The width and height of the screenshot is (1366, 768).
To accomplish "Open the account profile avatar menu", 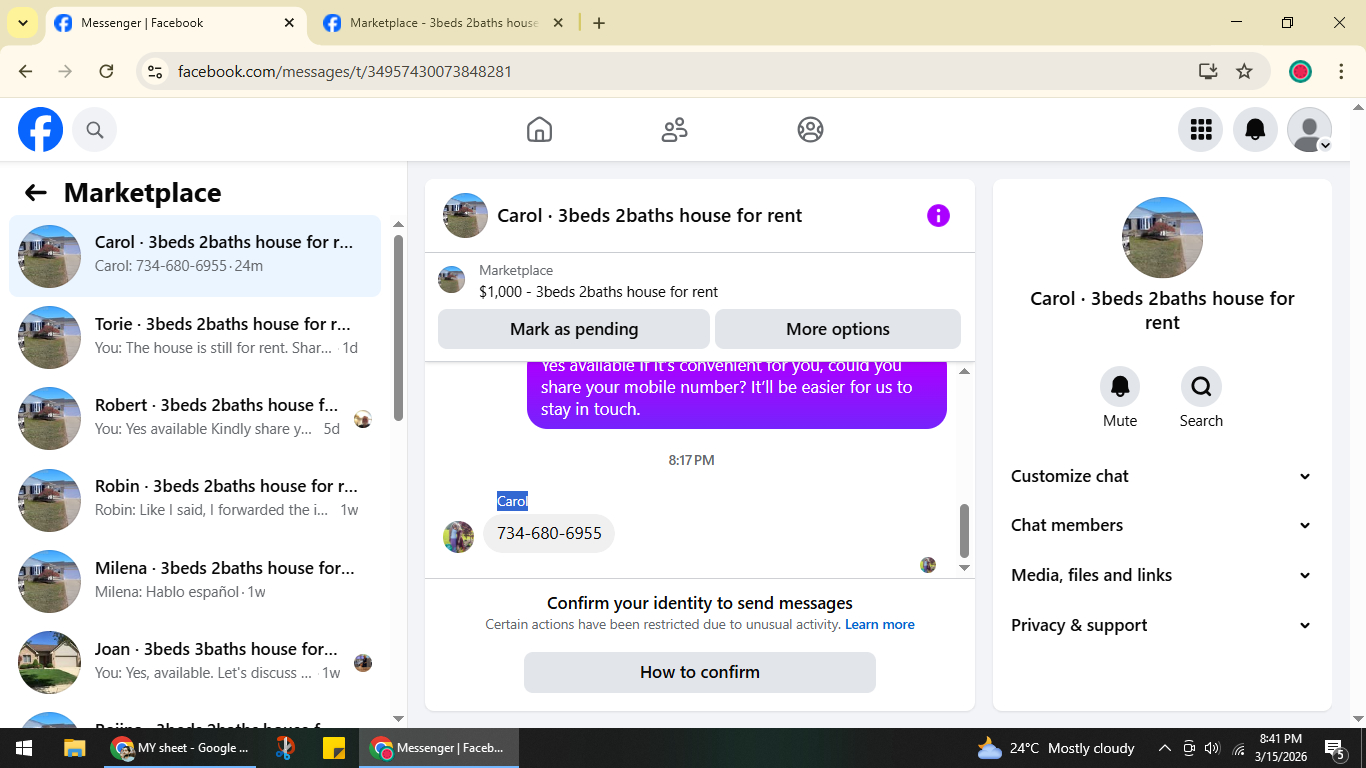I will coord(1309,130).
